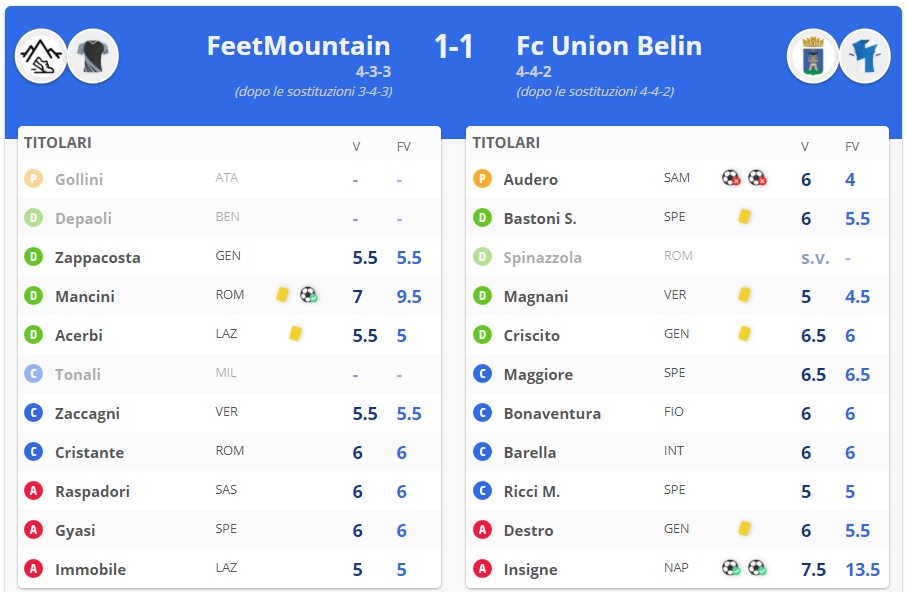Viewport: 907px width, 592px height.
Task: Click the defender role badge beside Zappacosta
Action: pos(34,257)
